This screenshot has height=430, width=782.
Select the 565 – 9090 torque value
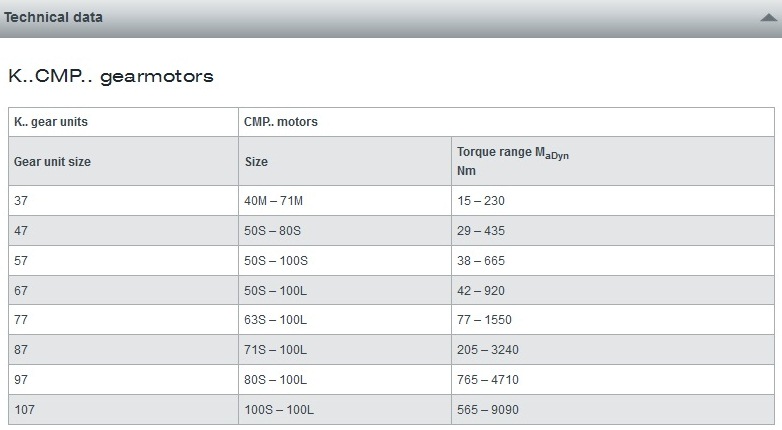click(x=488, y=410)
